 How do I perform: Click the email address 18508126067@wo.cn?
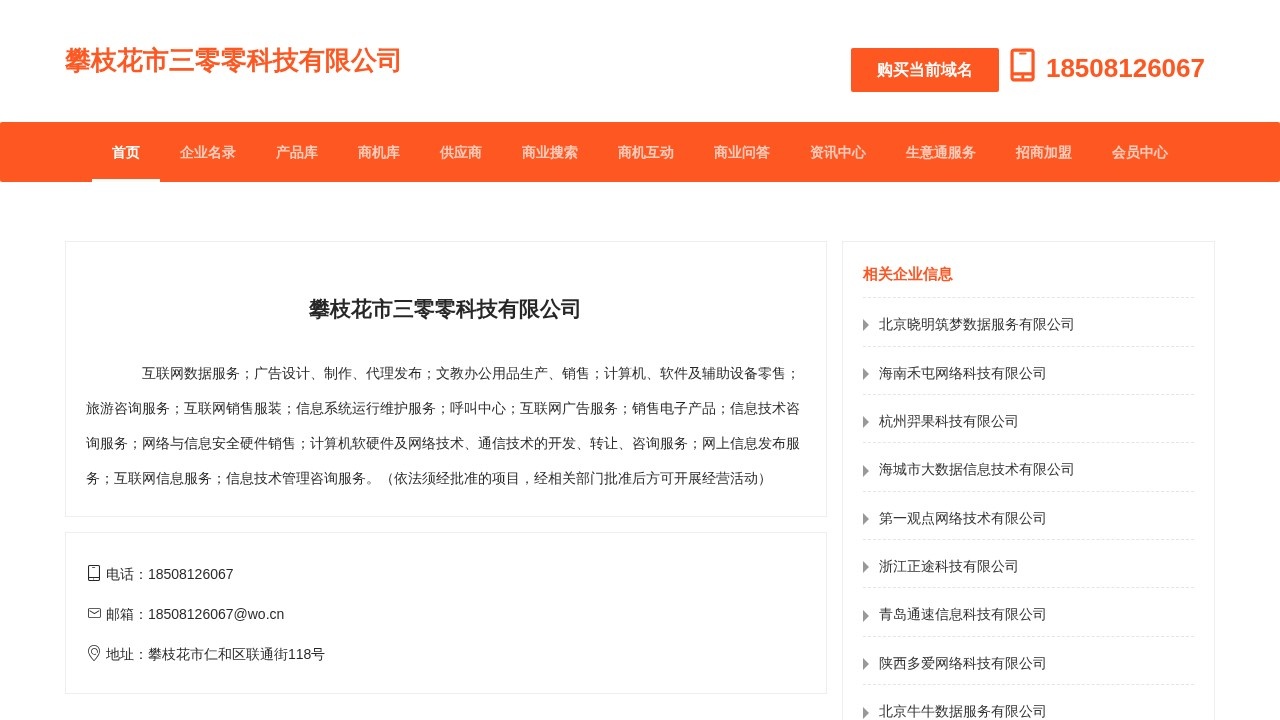coord(215,613)
